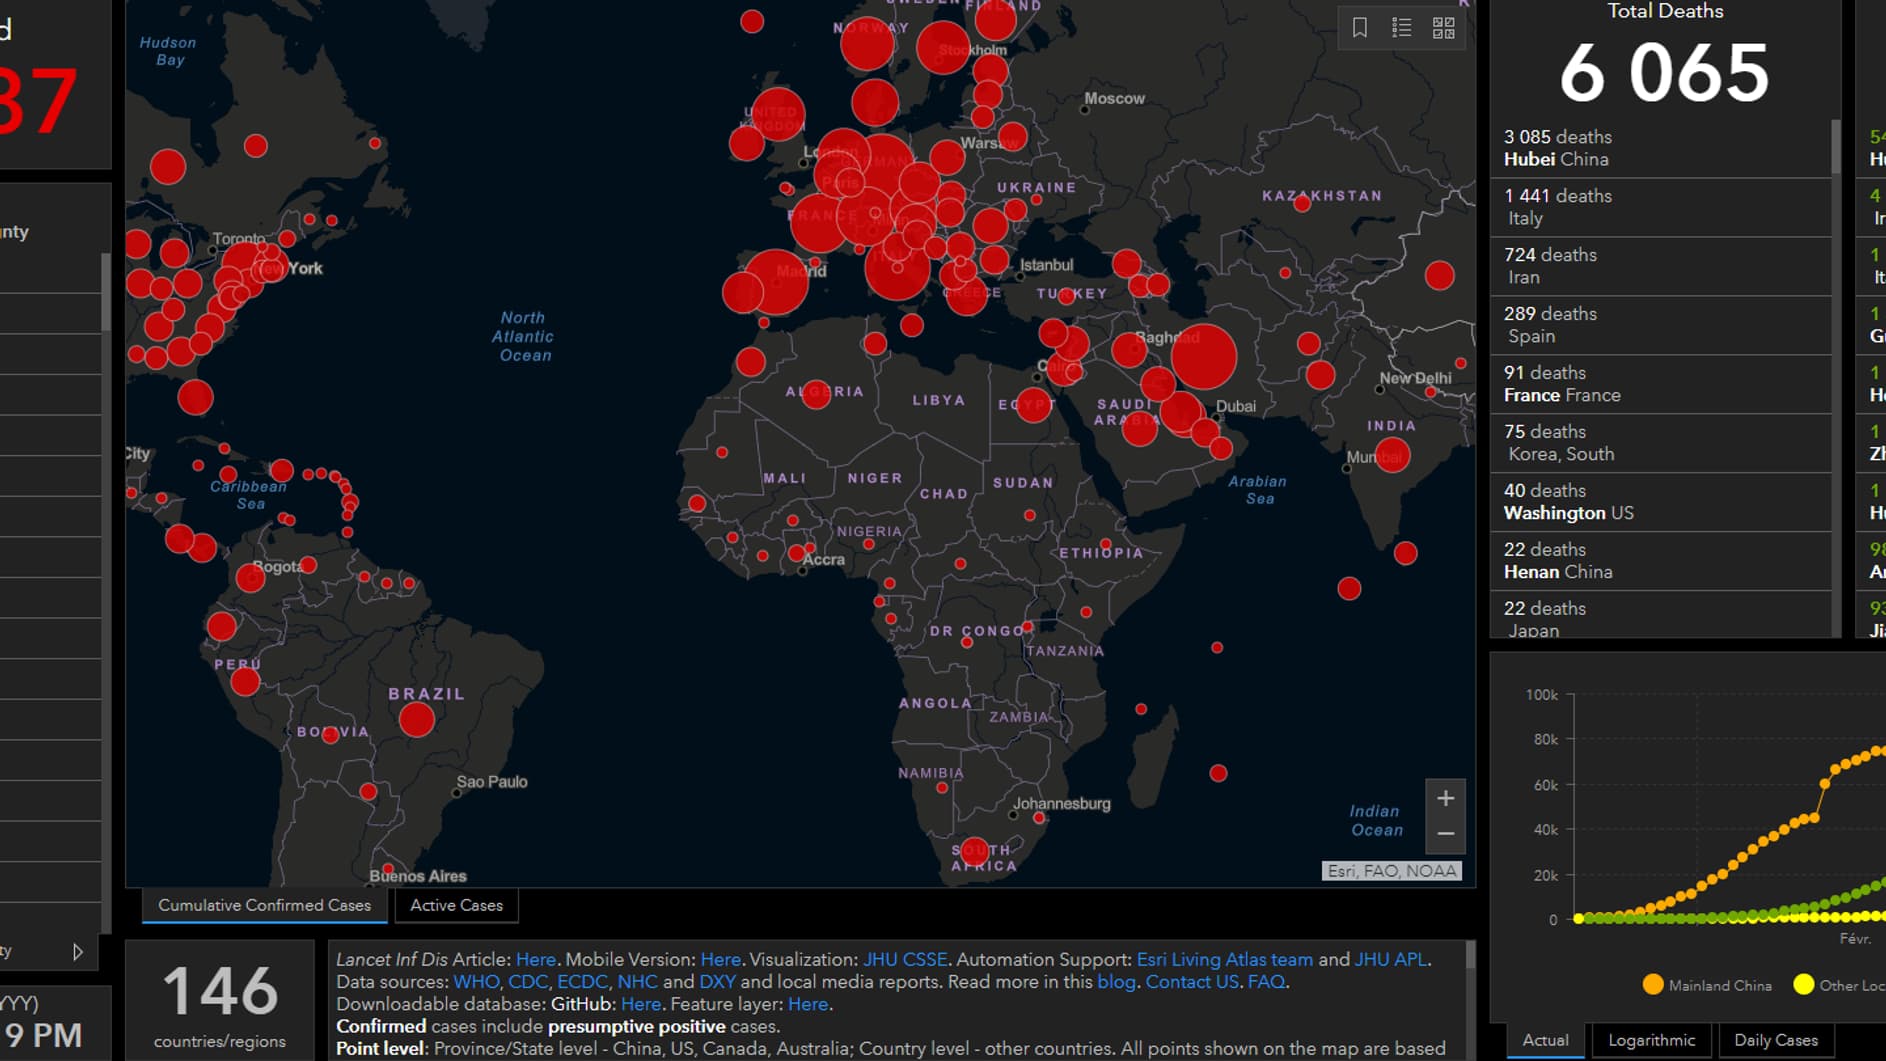Screen dimensions: 1886x1061
Task: Select the Cumulative Confirmed Cases tab
Action: click(x=264, y=905)
